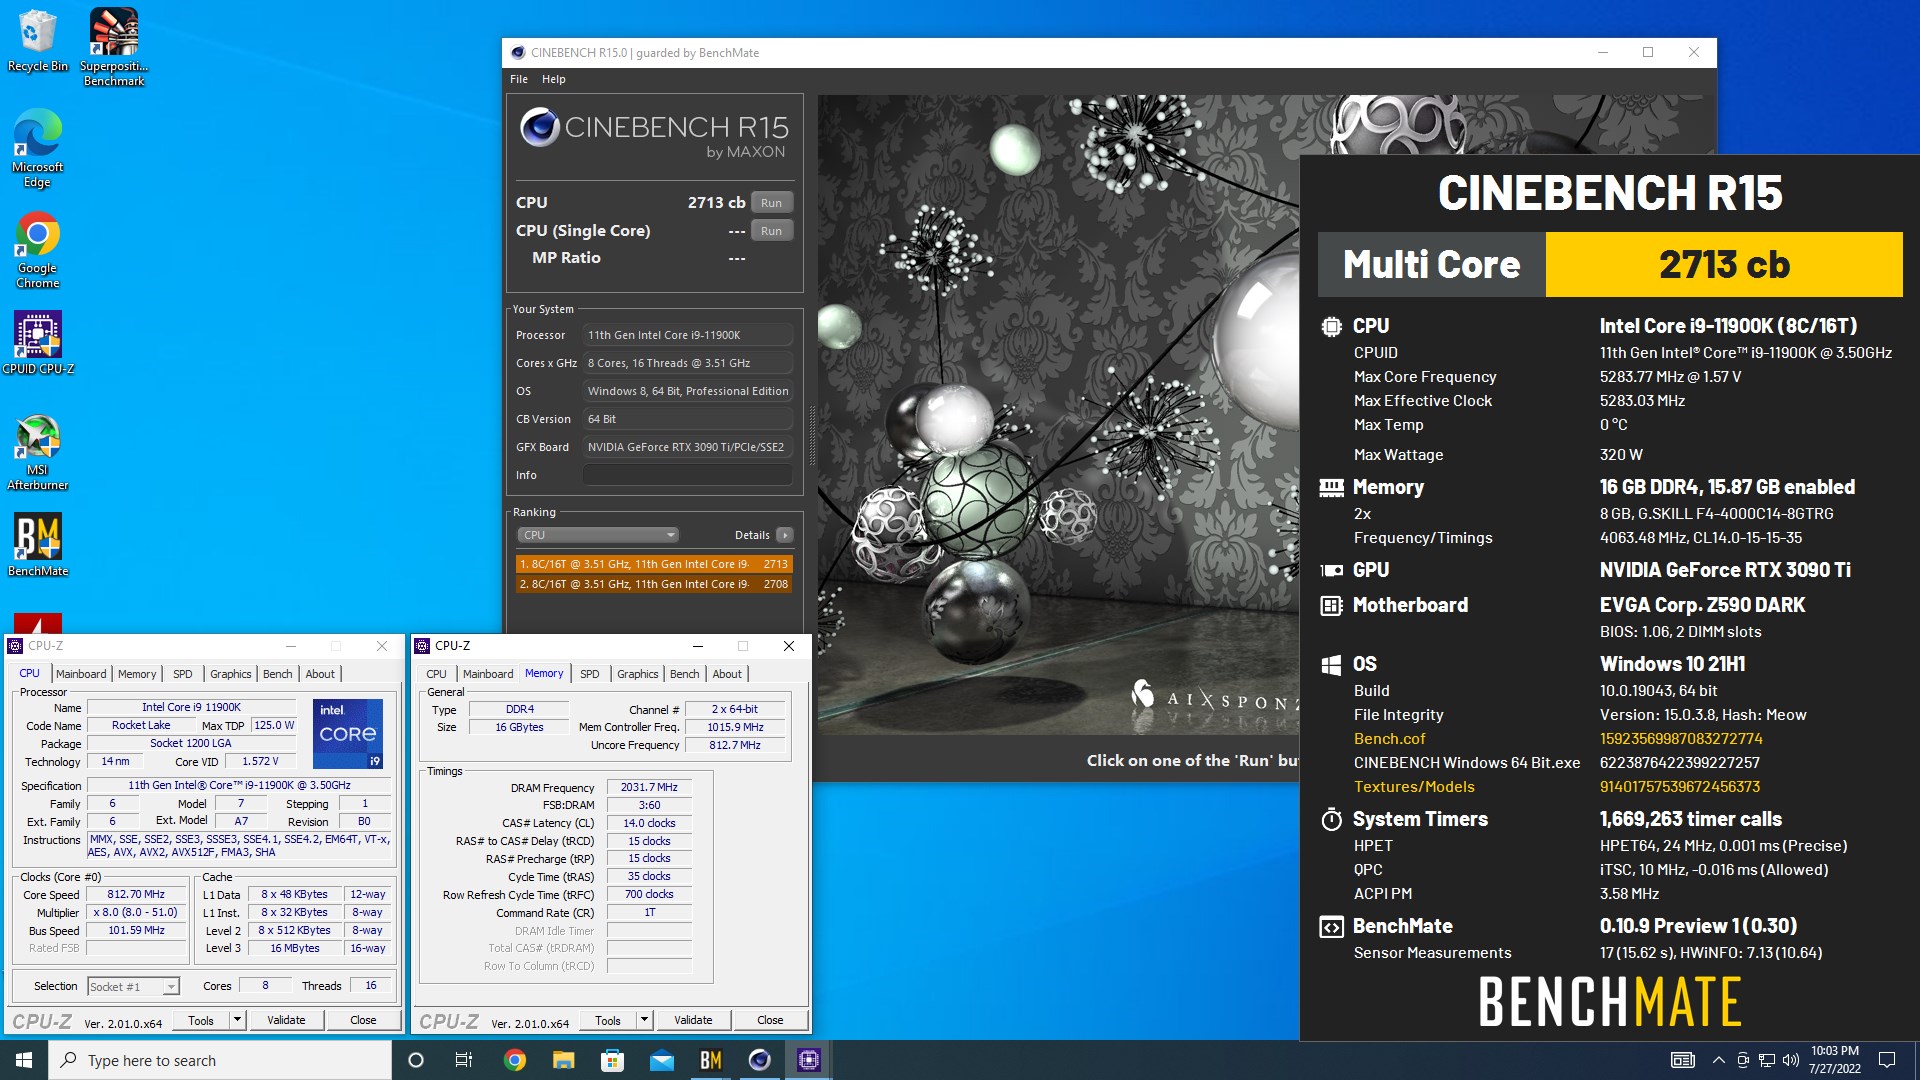Open the Recycle Bin desktop icon
The width and height of the screenshot is (1920, 1080).
tap(37, 41)
